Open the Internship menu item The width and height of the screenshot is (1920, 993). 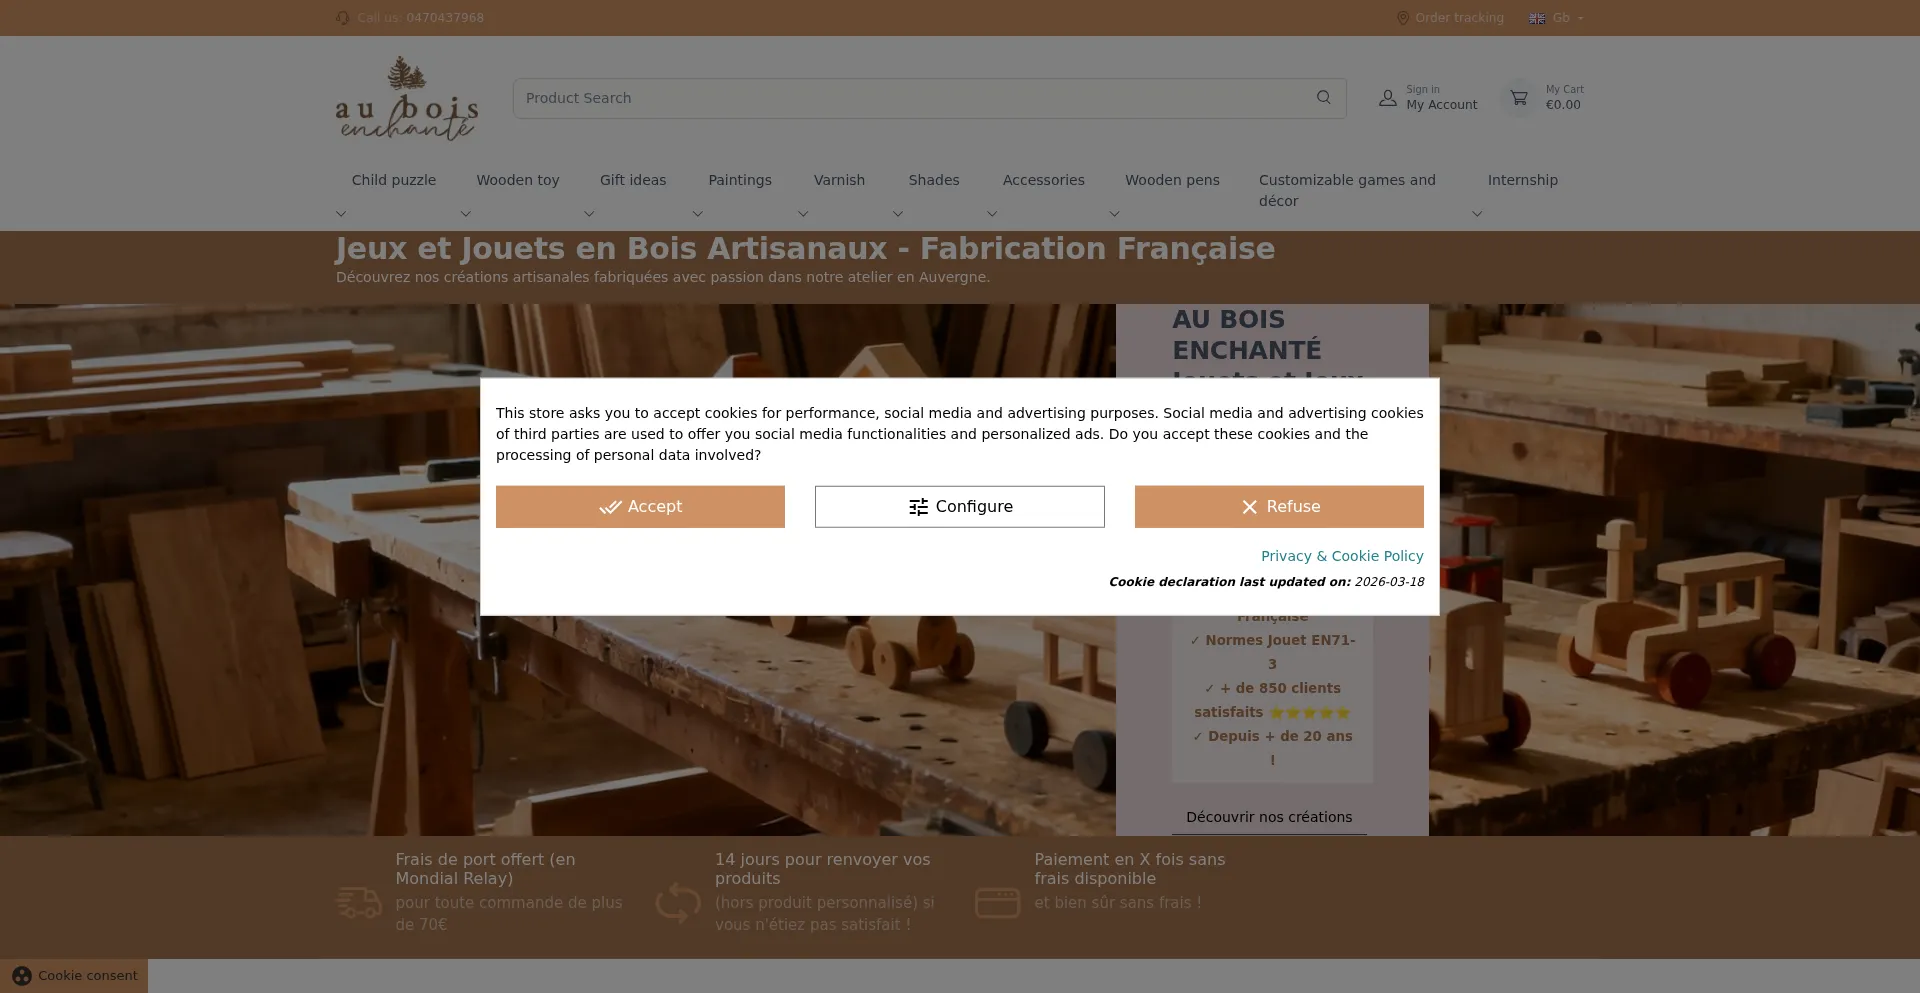tap(1522, 180)
